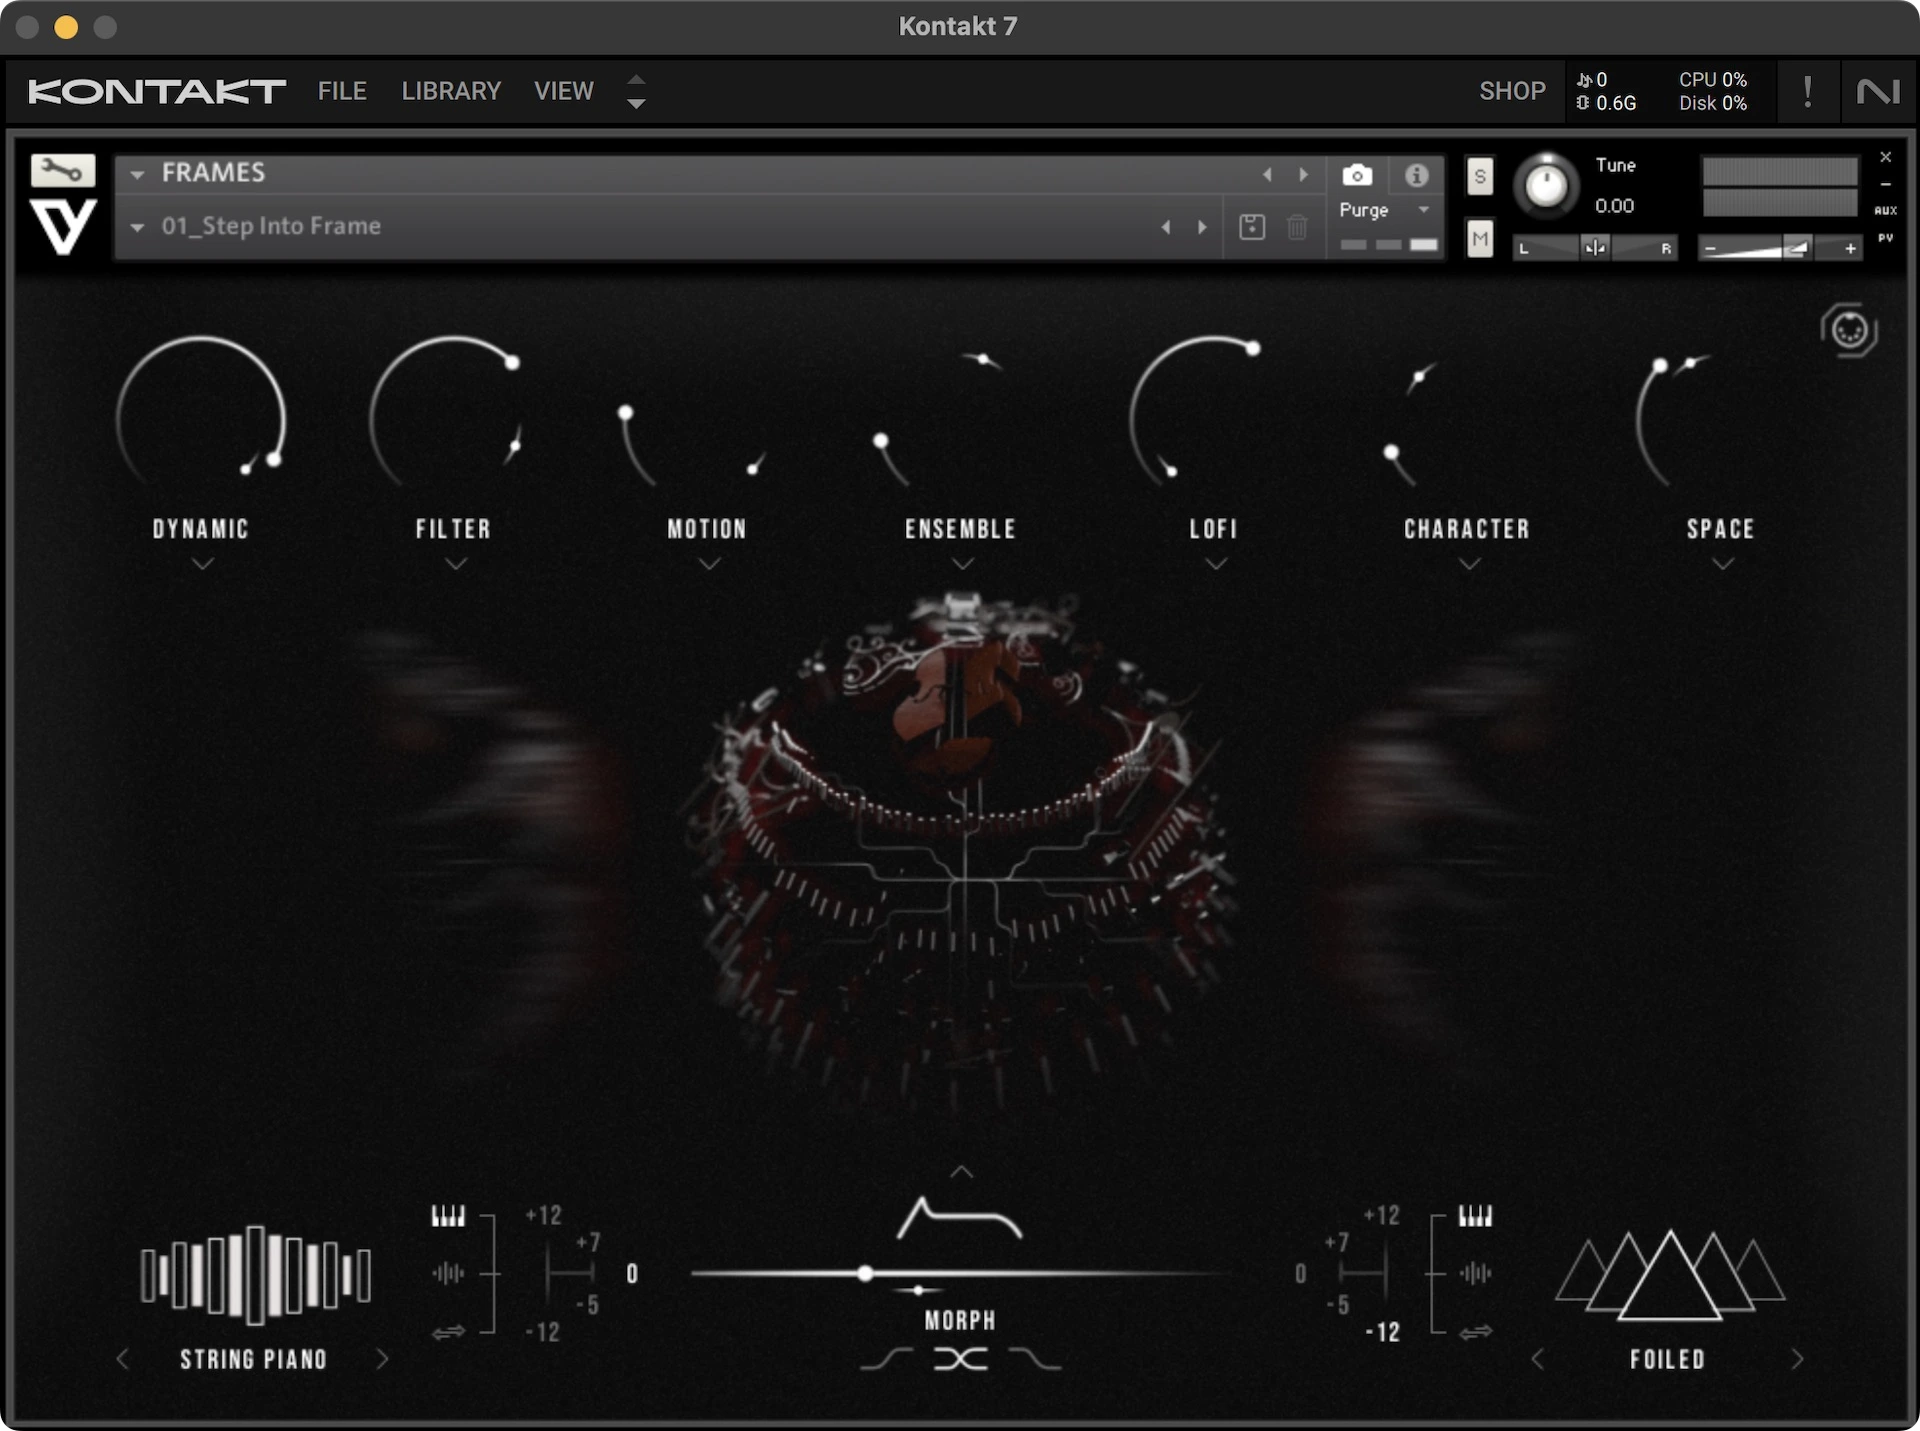Open the LIBRARY menu
This screenshot has height=1431, width=1920.
pyautogui.click(x=451, y=91)
